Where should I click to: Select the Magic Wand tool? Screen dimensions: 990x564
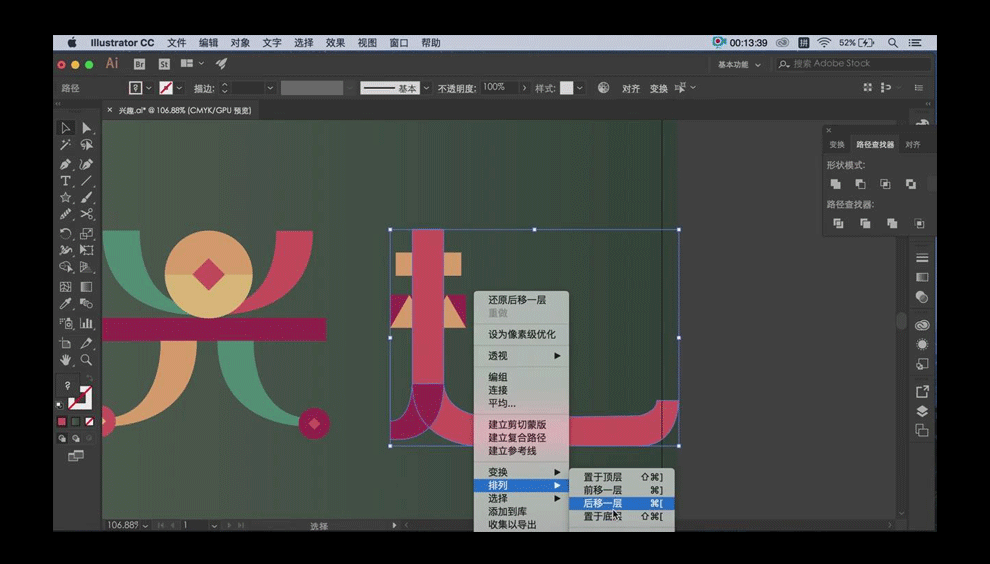point(65,146)
